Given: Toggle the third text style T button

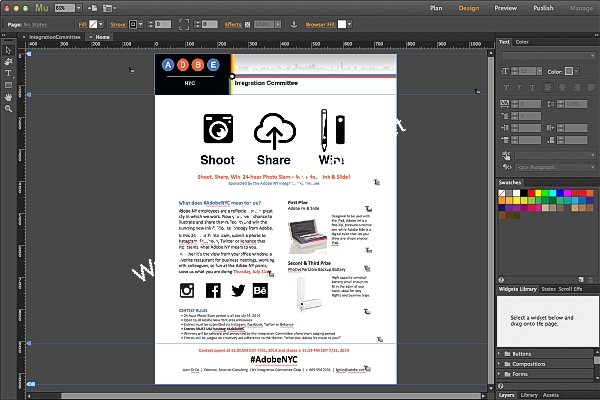Looking at the screenshot, I should point(532,88).
